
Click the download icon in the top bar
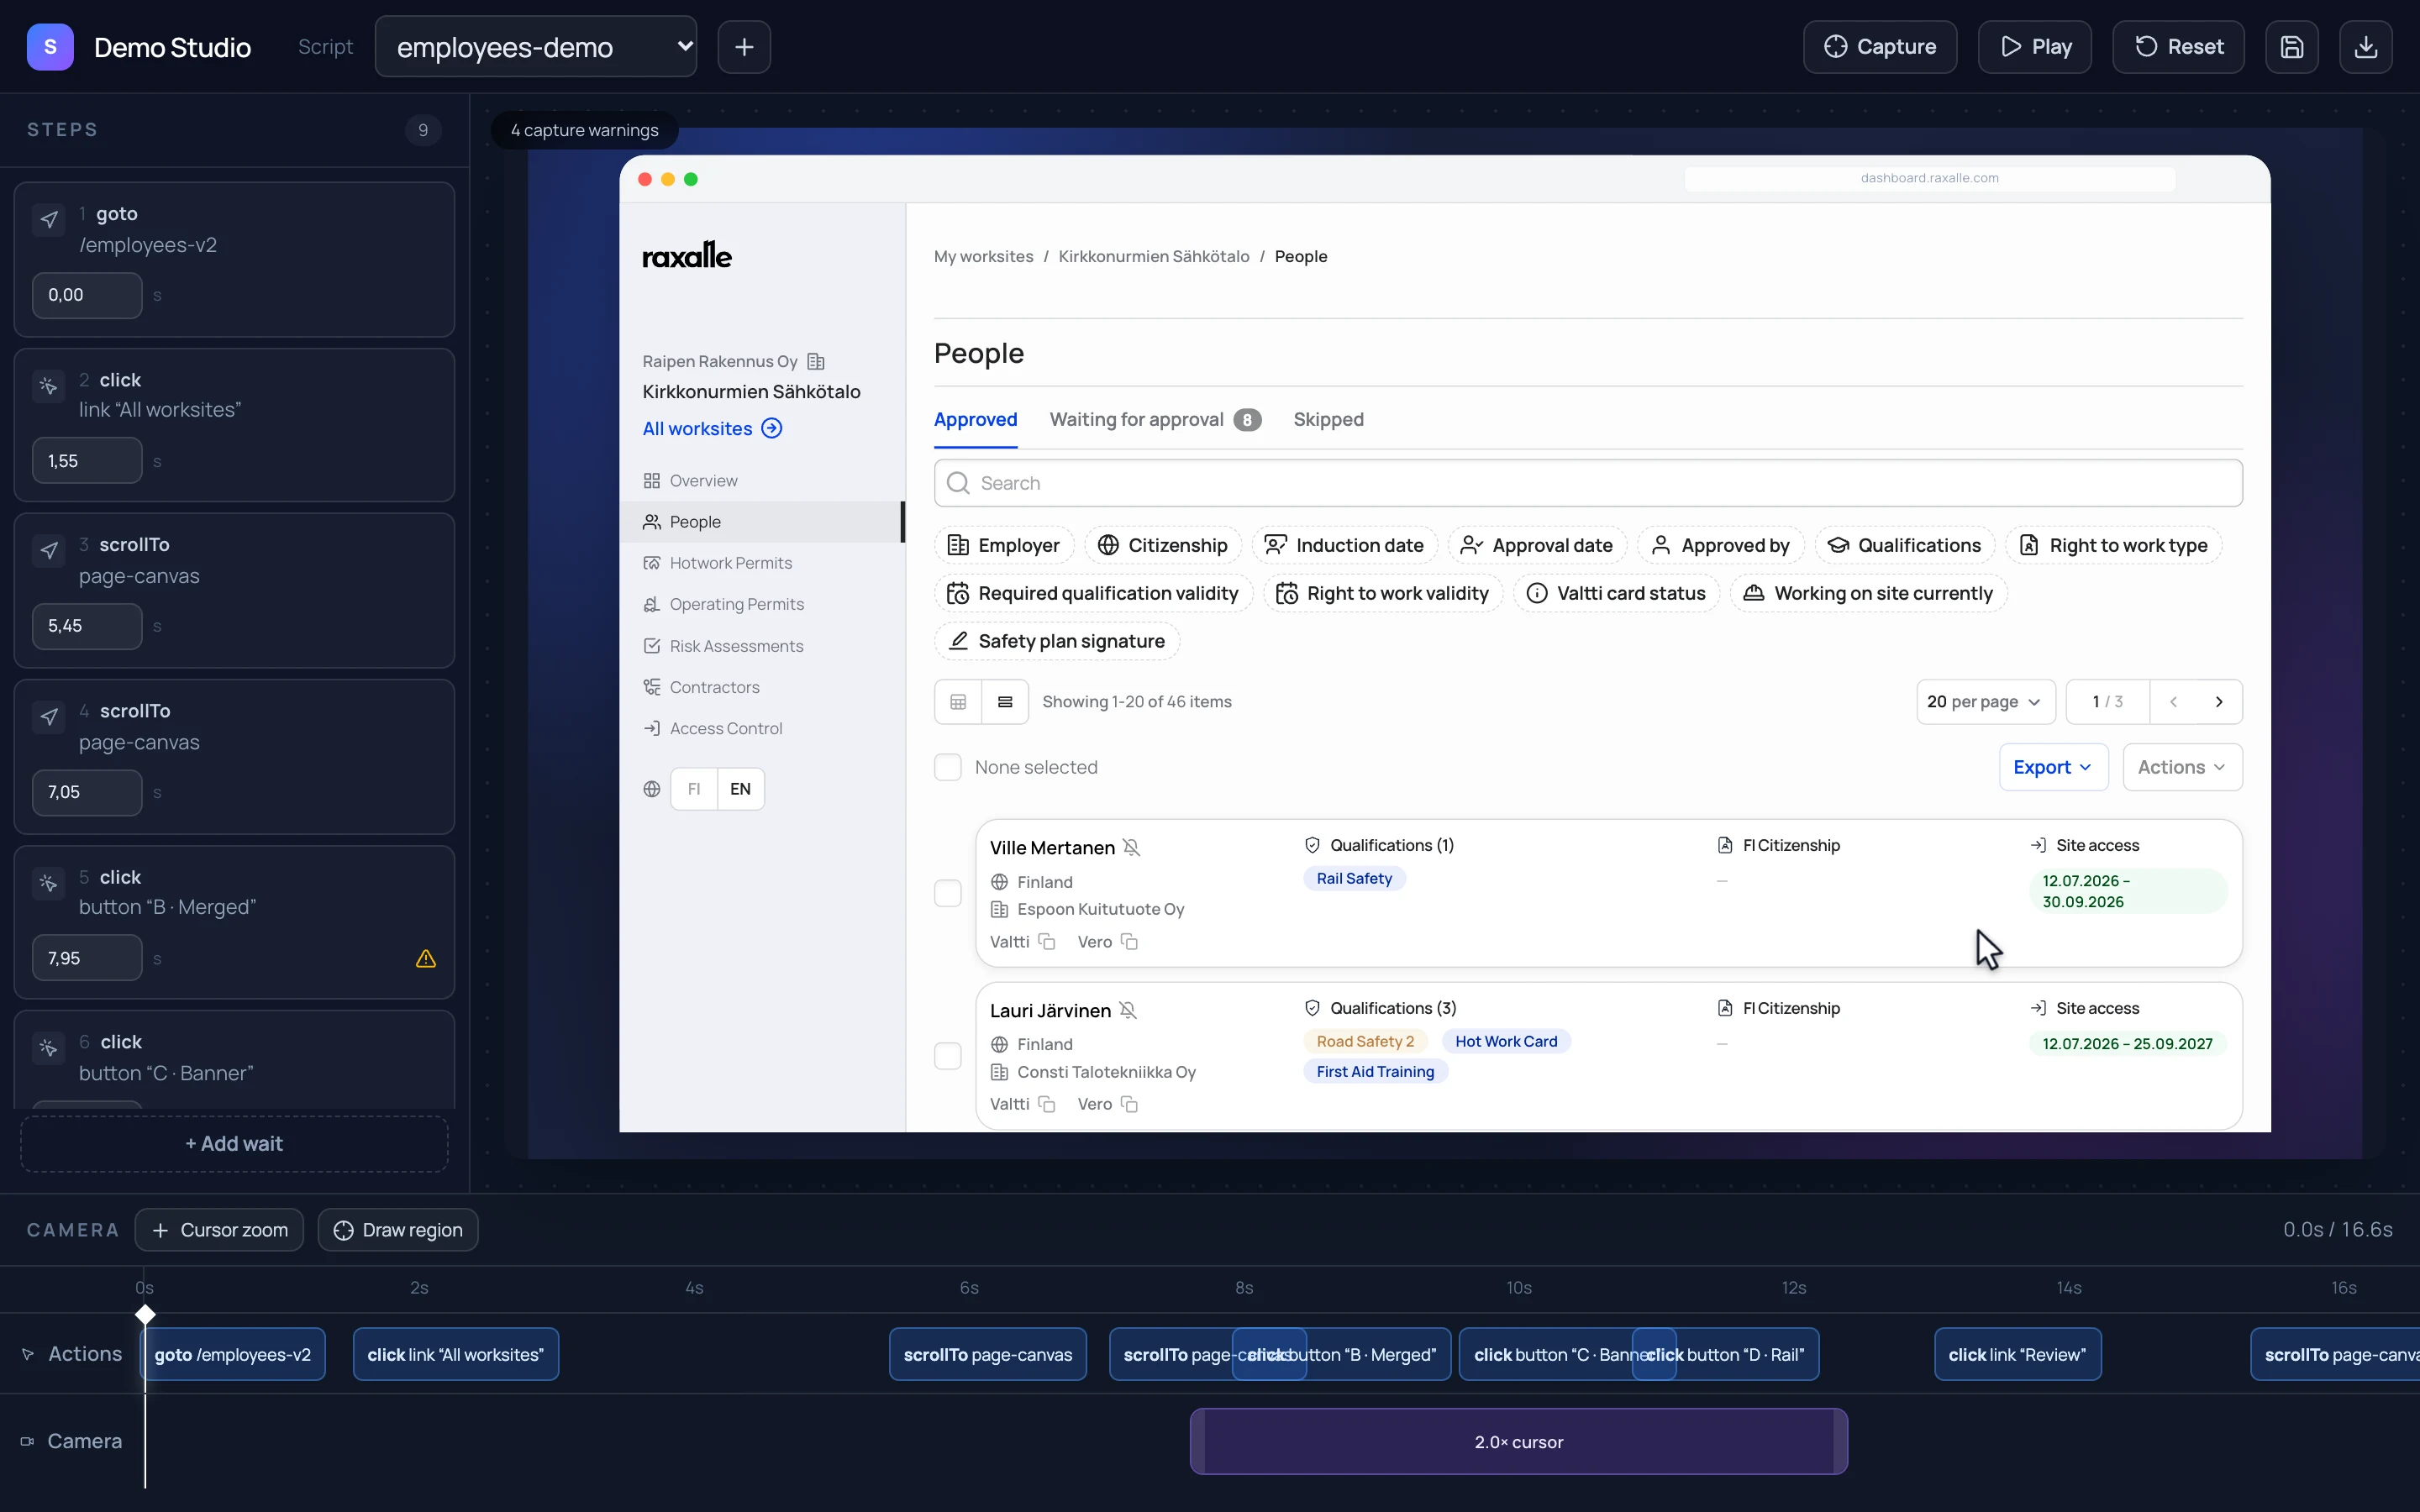click(x=2365, y=47)
